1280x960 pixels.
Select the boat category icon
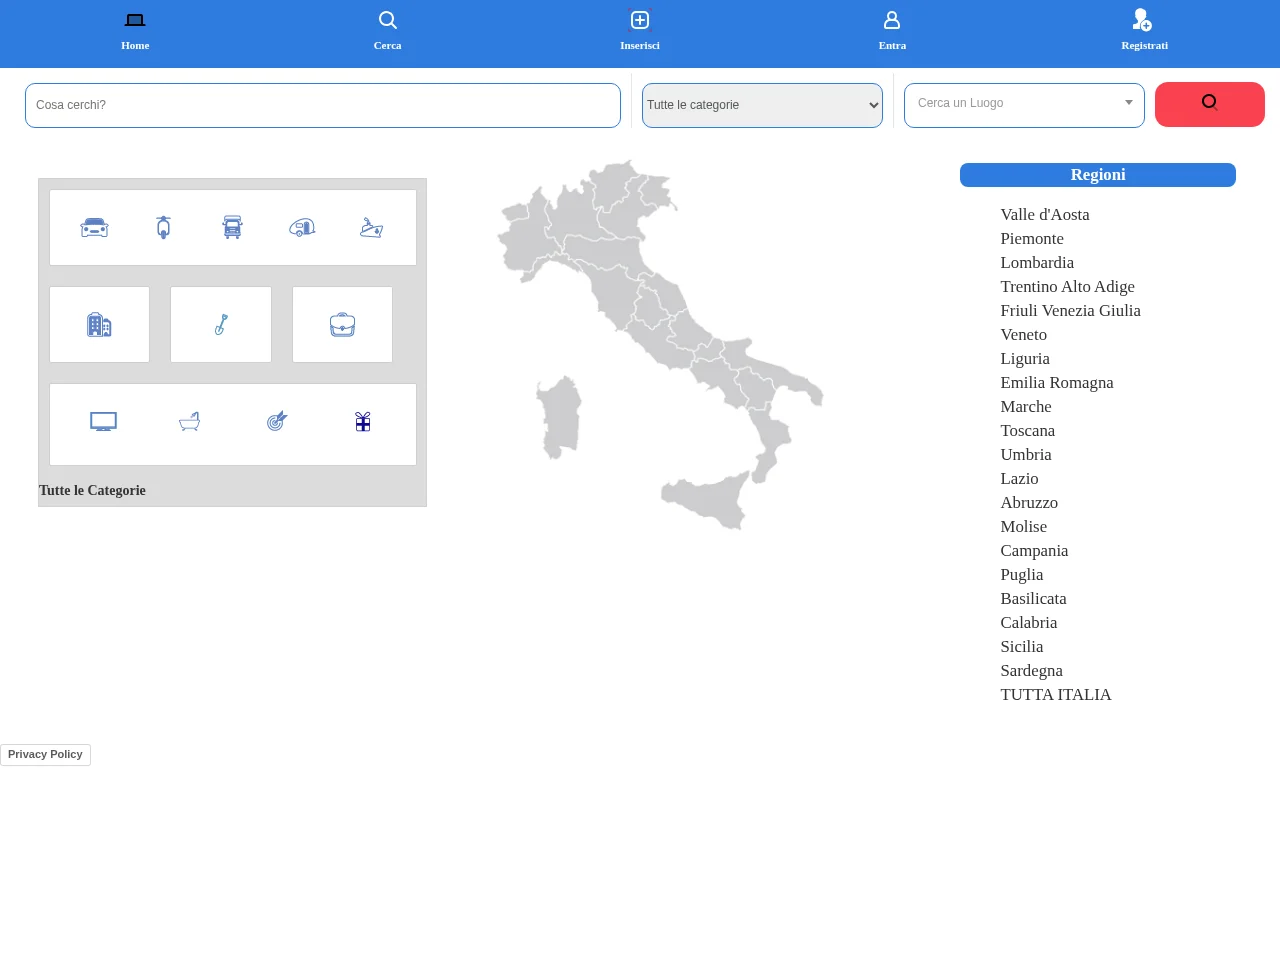(372, 228)
